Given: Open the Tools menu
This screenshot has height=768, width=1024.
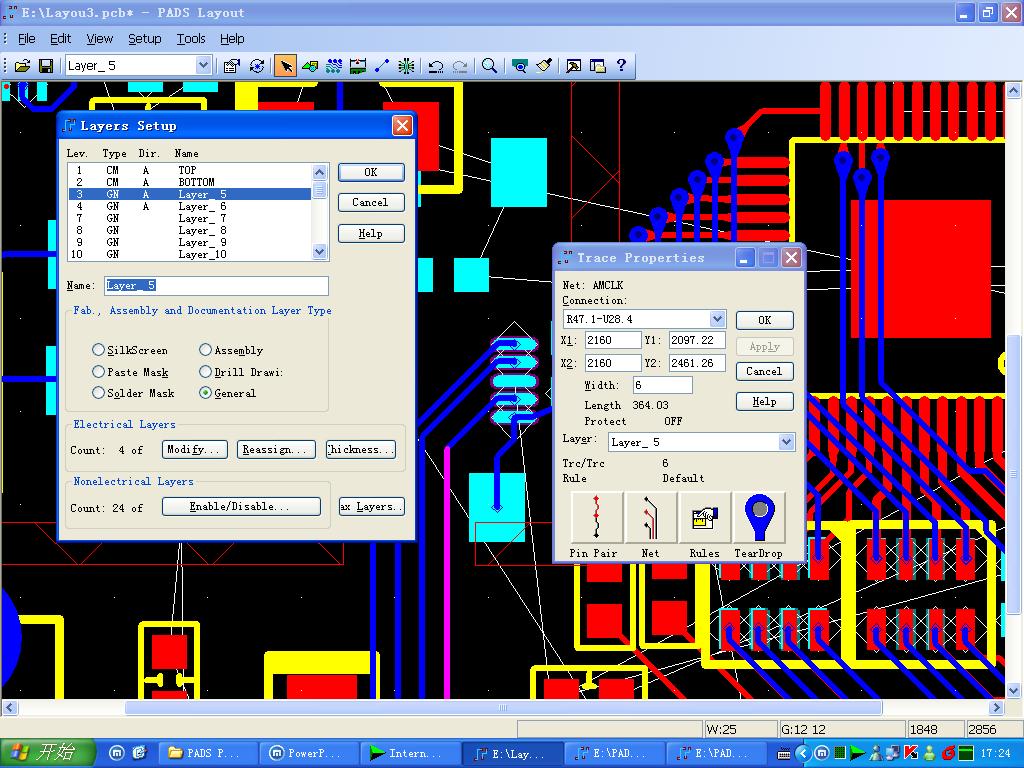Looking at the screenshot, I should point(190,39).
